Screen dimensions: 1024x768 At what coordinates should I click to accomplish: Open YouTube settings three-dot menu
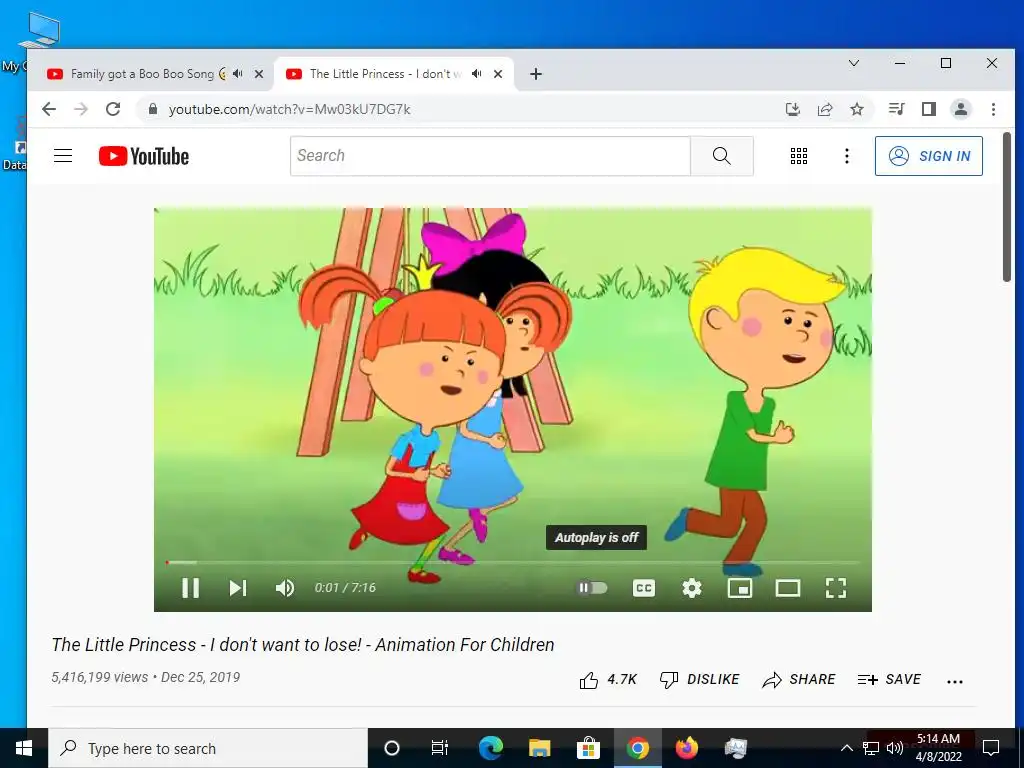coord(846,155)
